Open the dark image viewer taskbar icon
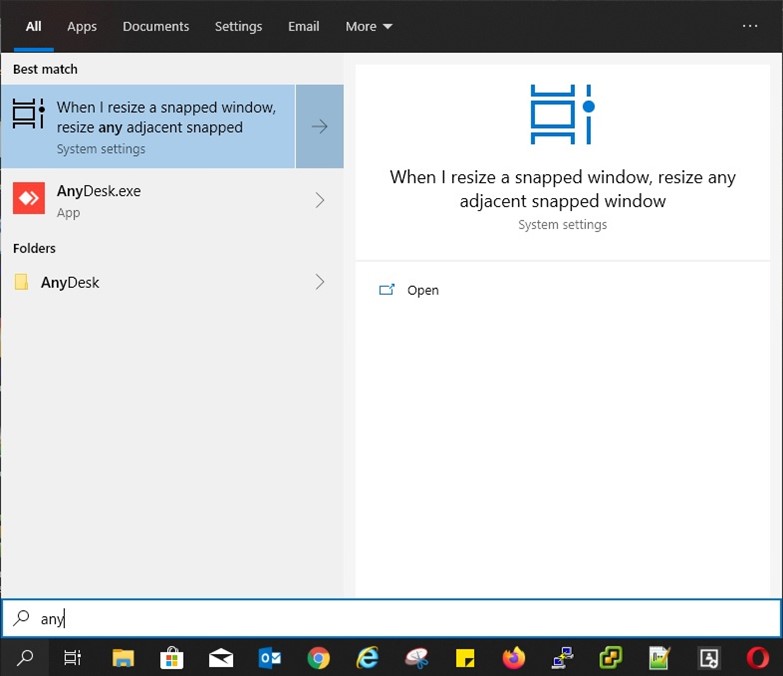 pyautogui.click(x=709, y=659)
